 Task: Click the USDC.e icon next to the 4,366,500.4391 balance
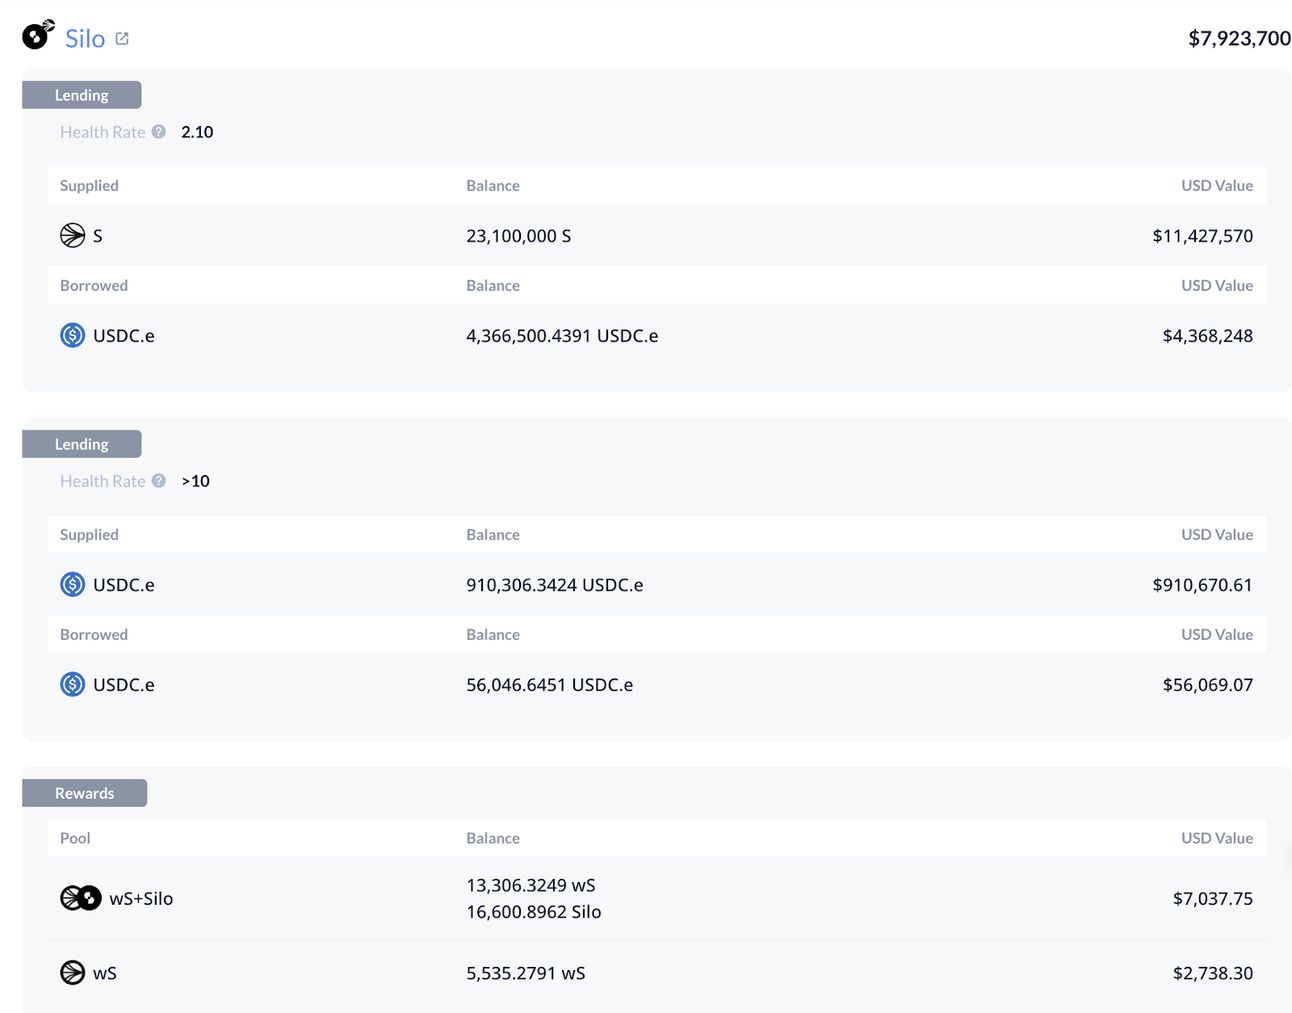[72, 335]
